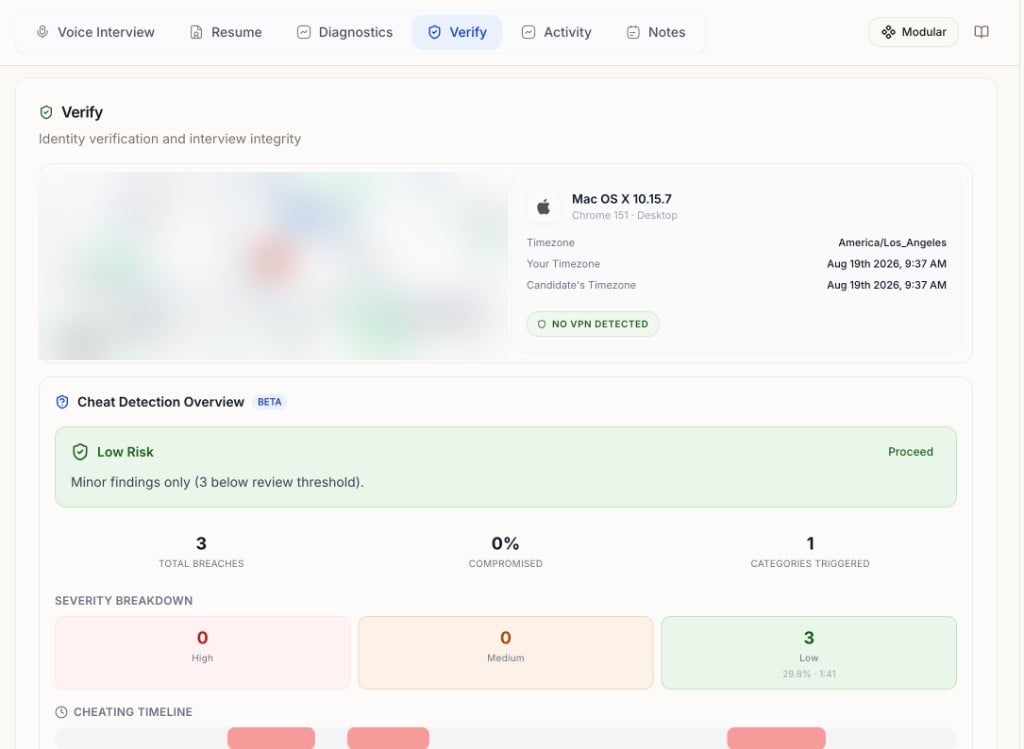Click the Mac OS X 10.15.7 label
The width and height of the screenshot is (1024, 749).
point(622,199)
